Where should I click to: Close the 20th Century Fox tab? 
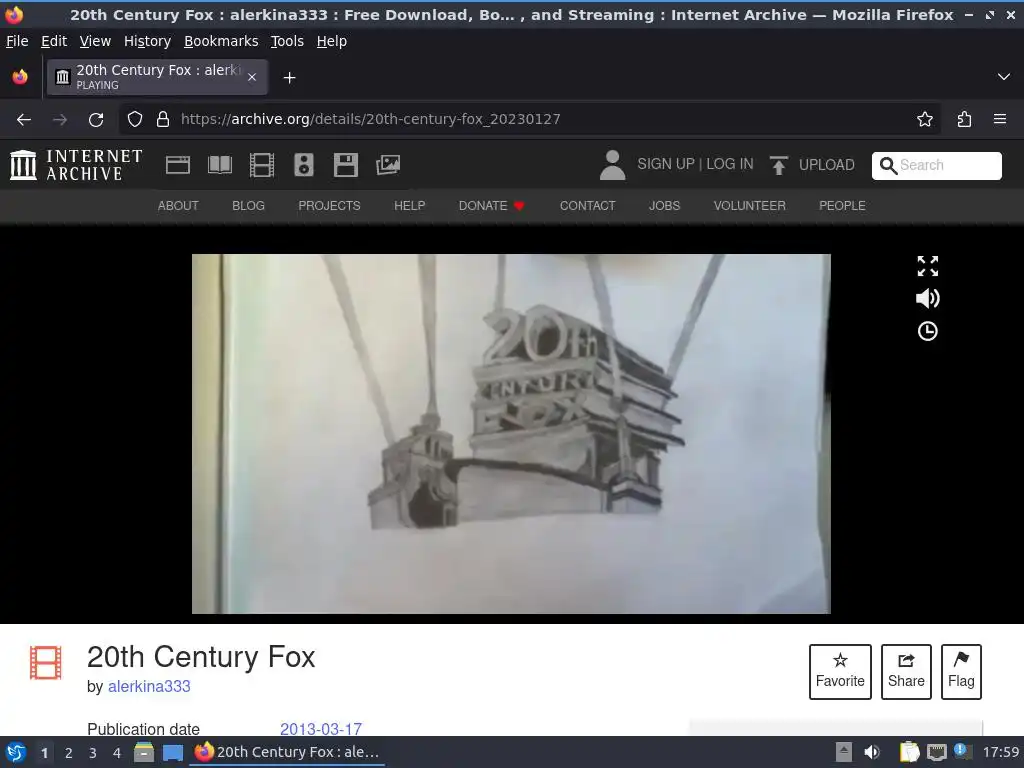click(251, 77)
